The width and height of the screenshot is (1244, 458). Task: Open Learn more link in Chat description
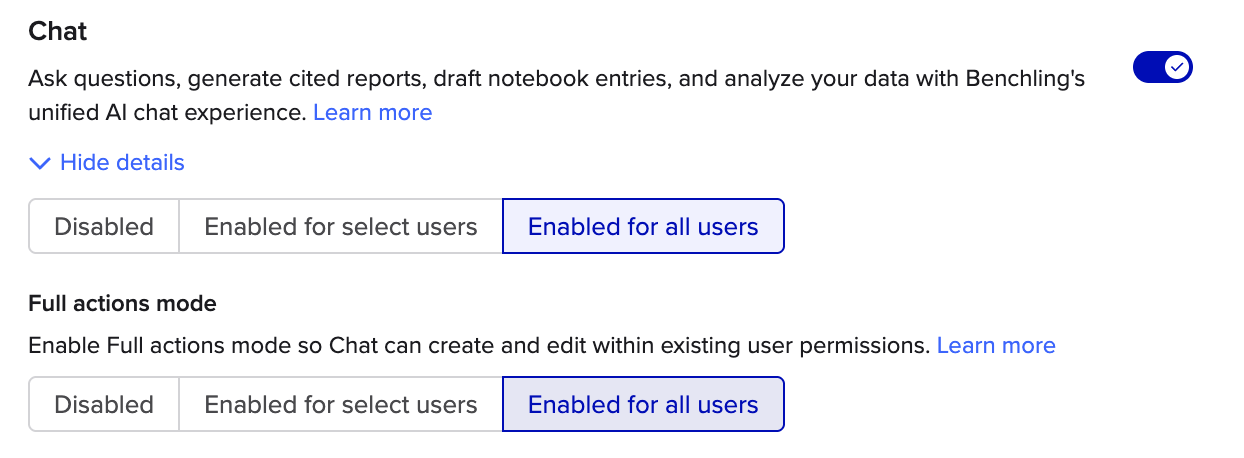(372, 112)
